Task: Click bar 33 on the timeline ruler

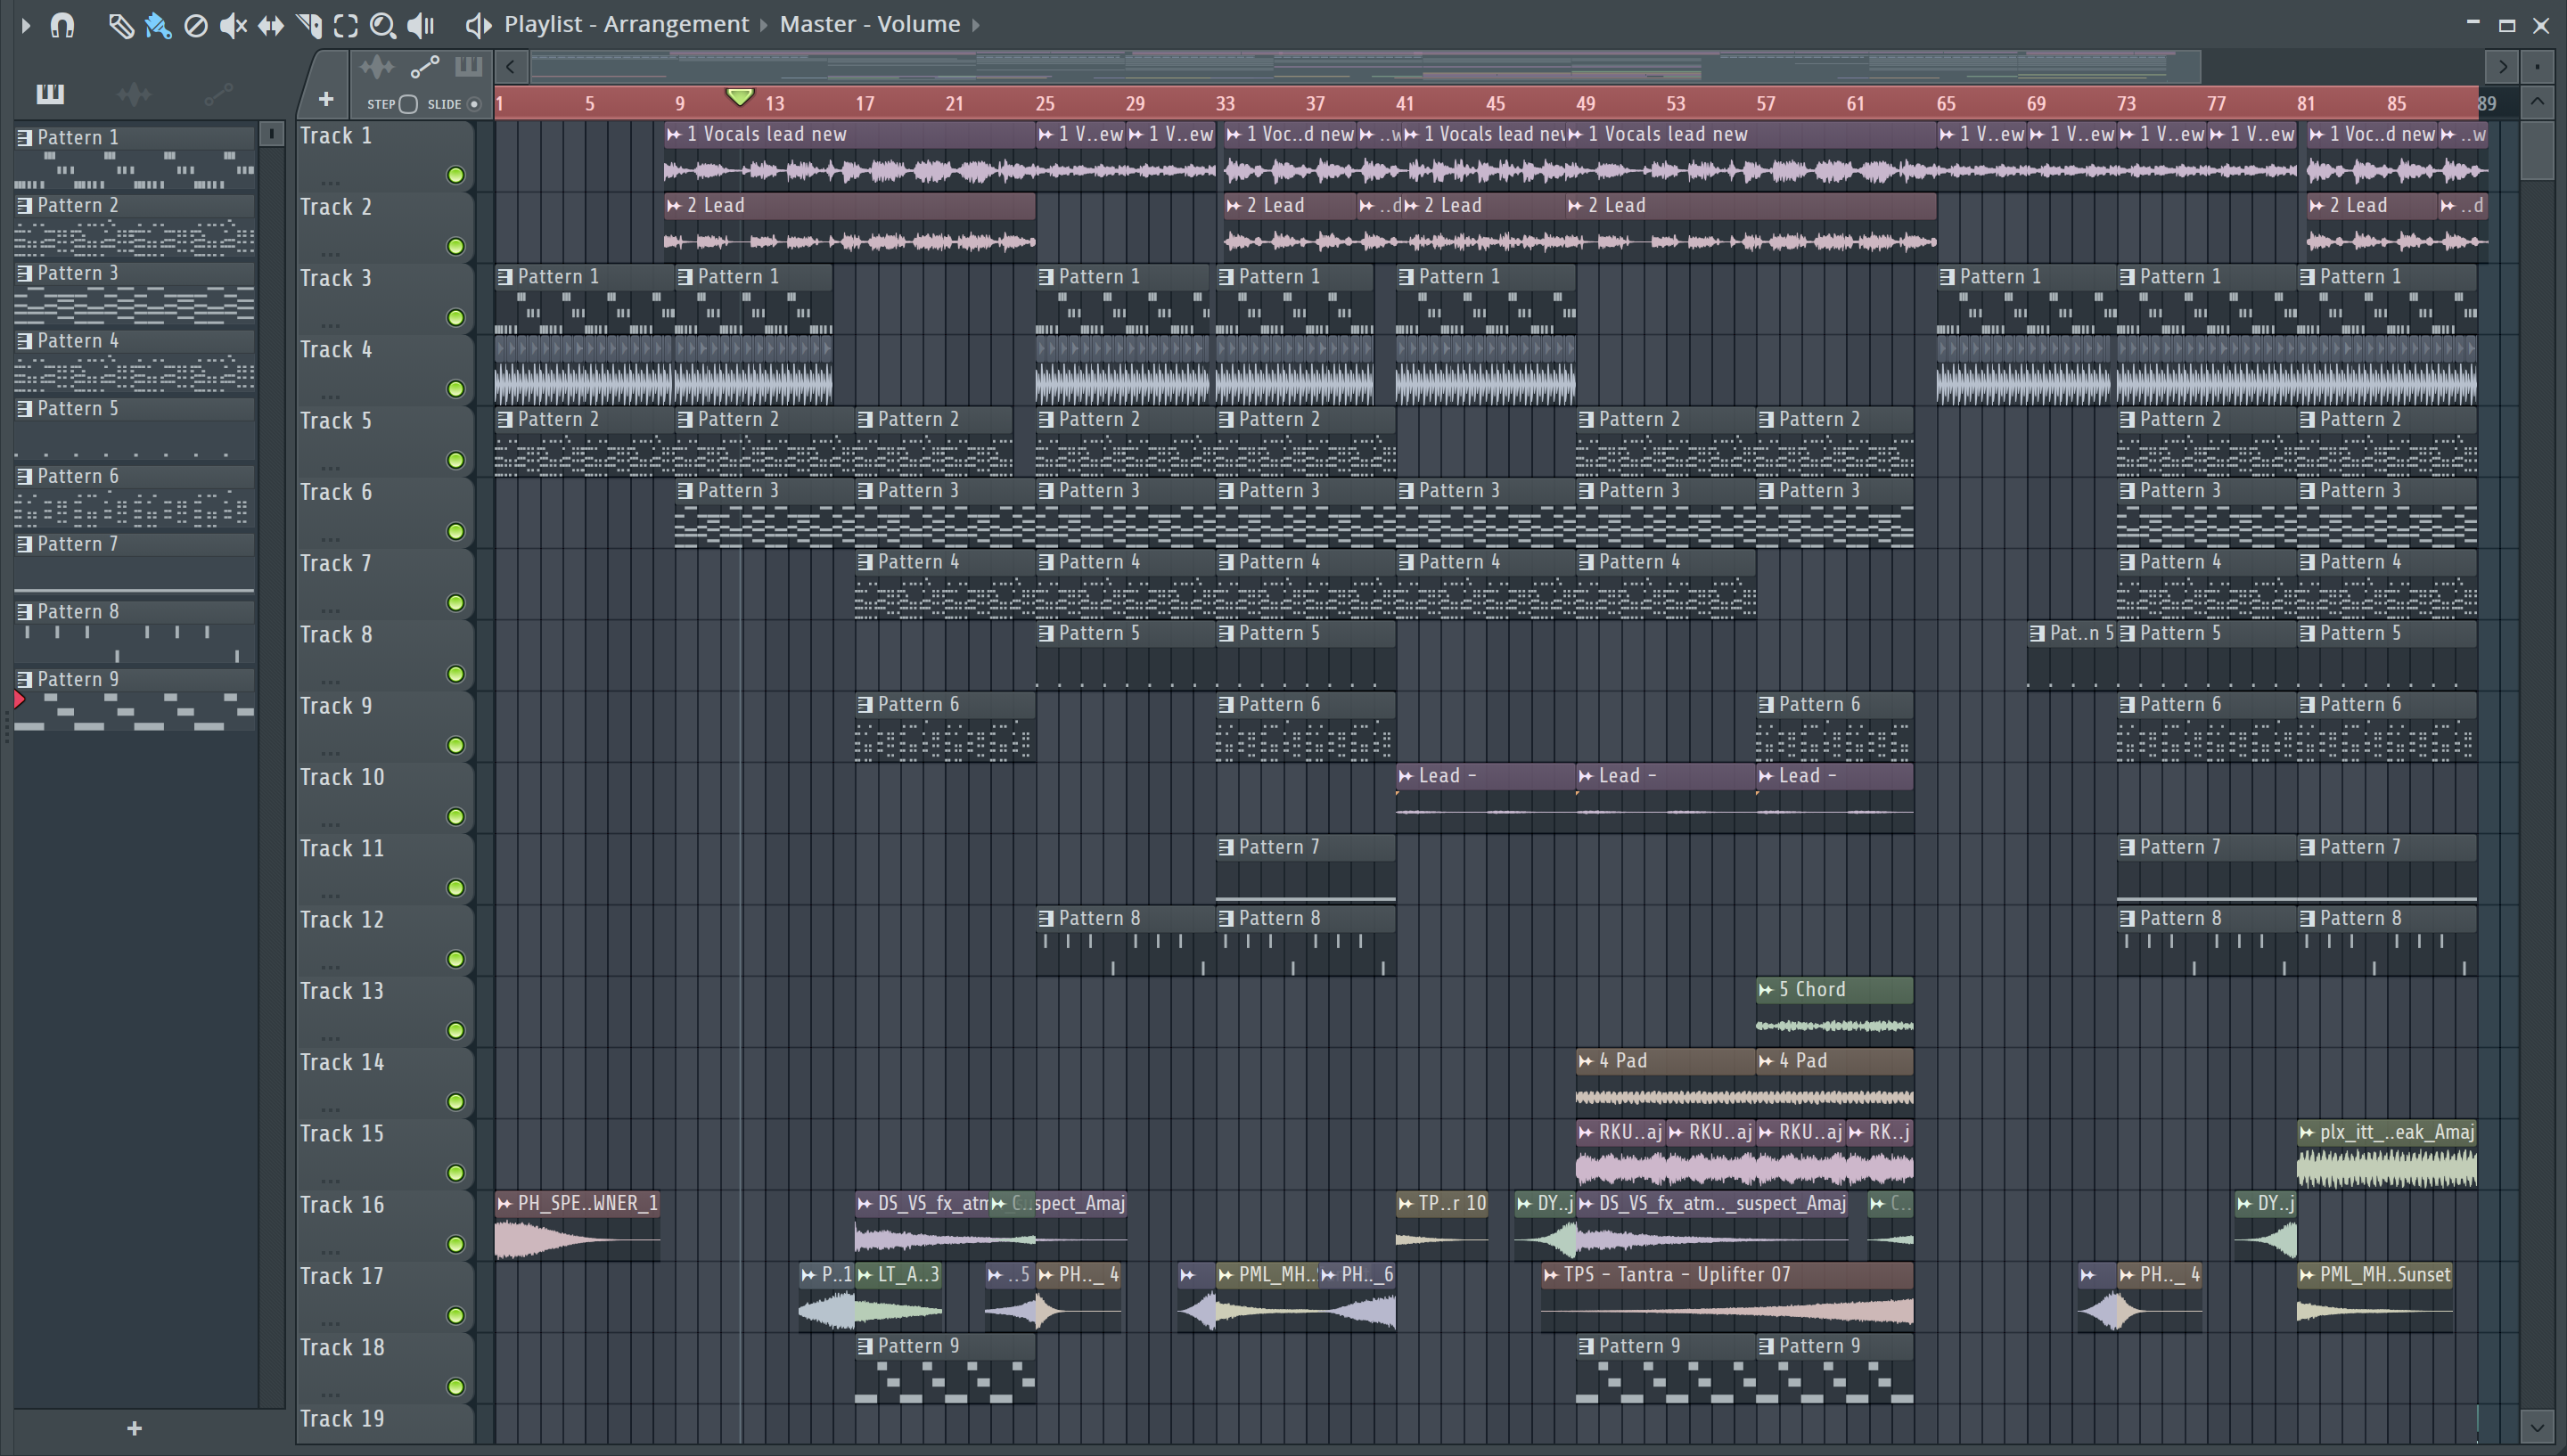Action: tap(1225, 103)
